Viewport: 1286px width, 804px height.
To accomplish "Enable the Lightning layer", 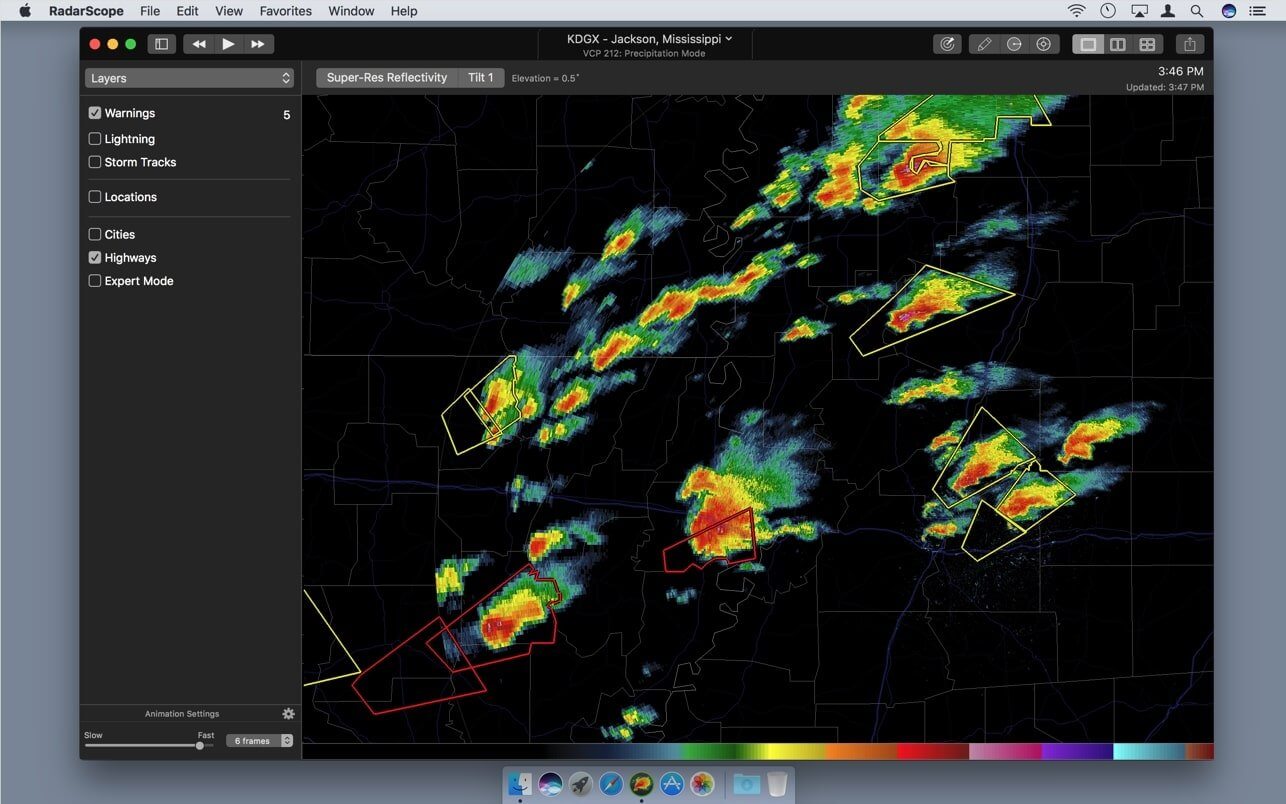I will [x=95, y=138].
